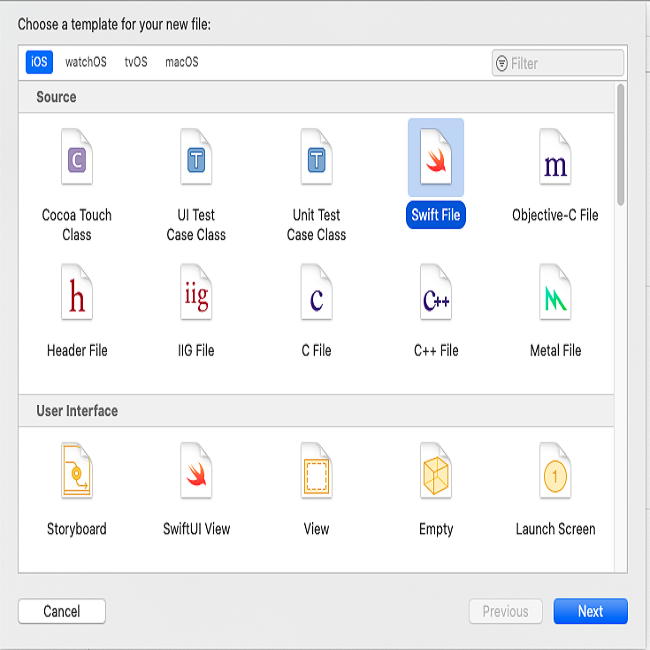650x650 pixels.
Task: Click the filter icon in search field
Action: pos(502,63)
